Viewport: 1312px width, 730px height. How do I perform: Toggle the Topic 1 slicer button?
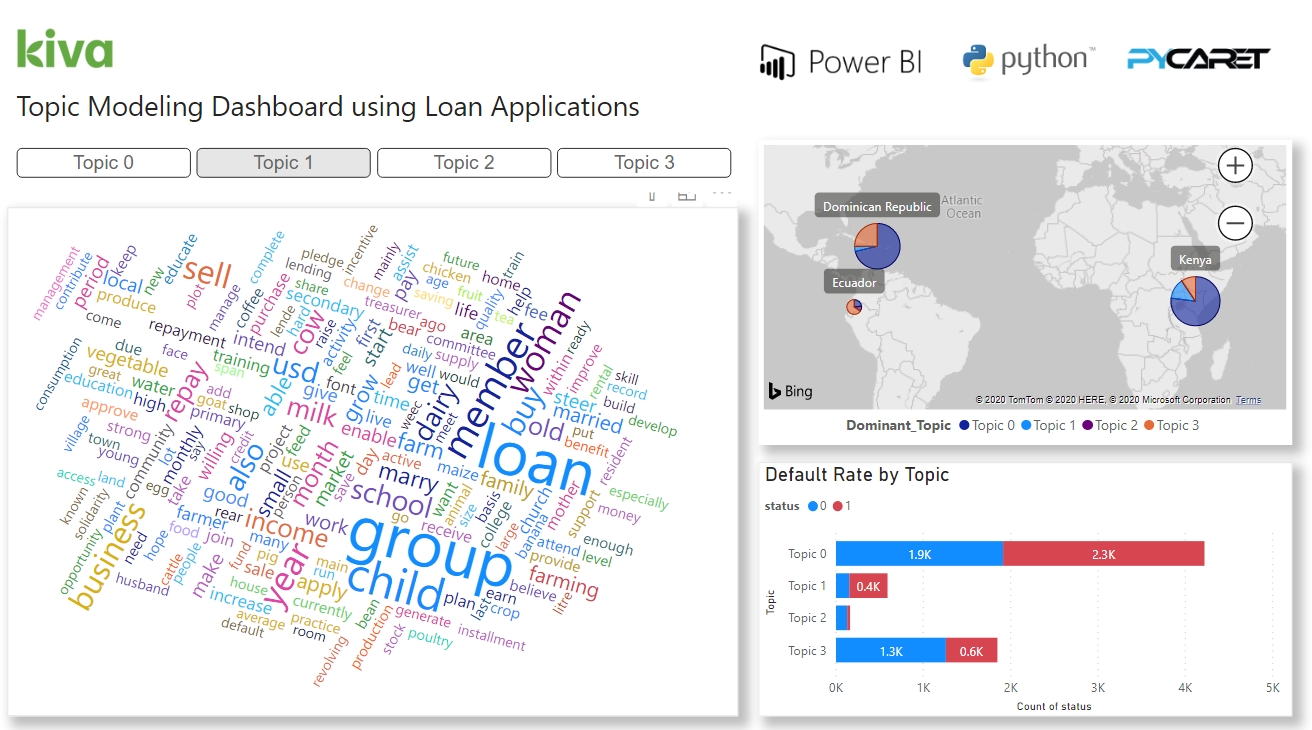pos(284,163)
